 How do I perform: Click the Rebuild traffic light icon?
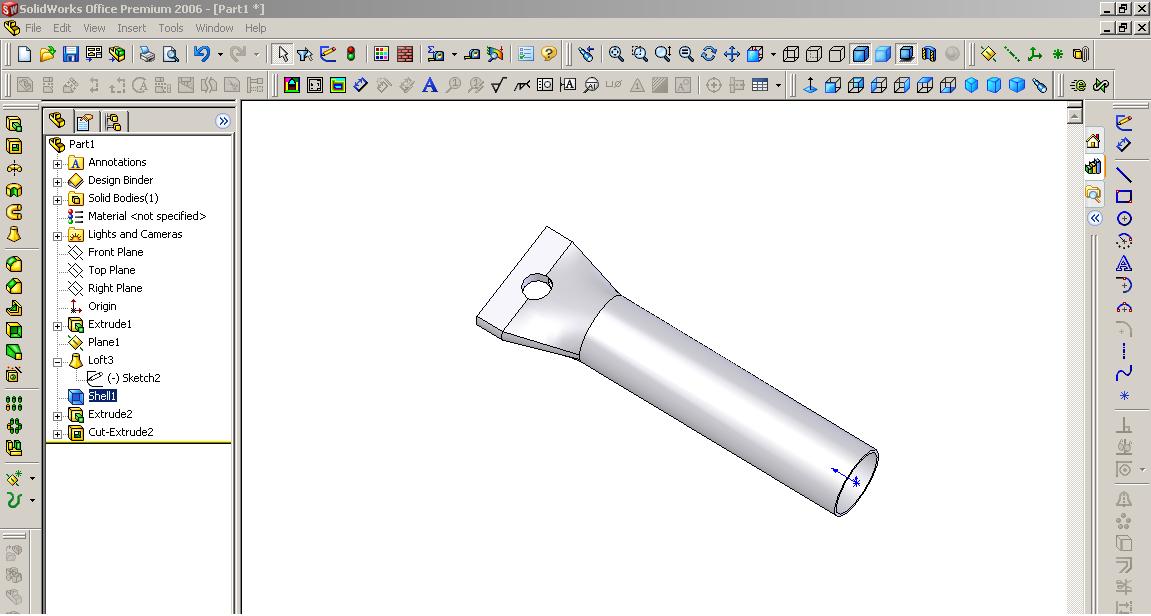pos(351,54)
